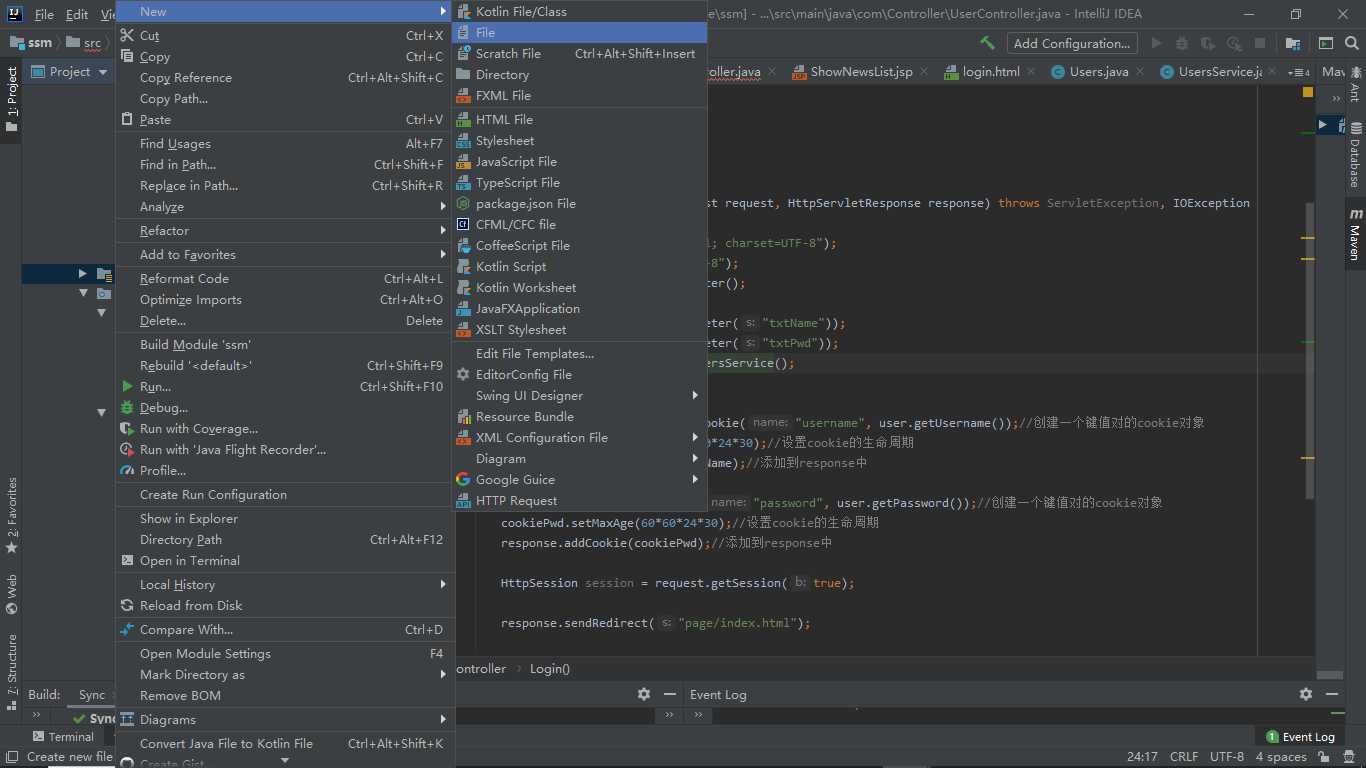The width and height of the screenshot is (1366, 768).
Task: Switch to the login.html editor tab
Action: pos(991,72)
